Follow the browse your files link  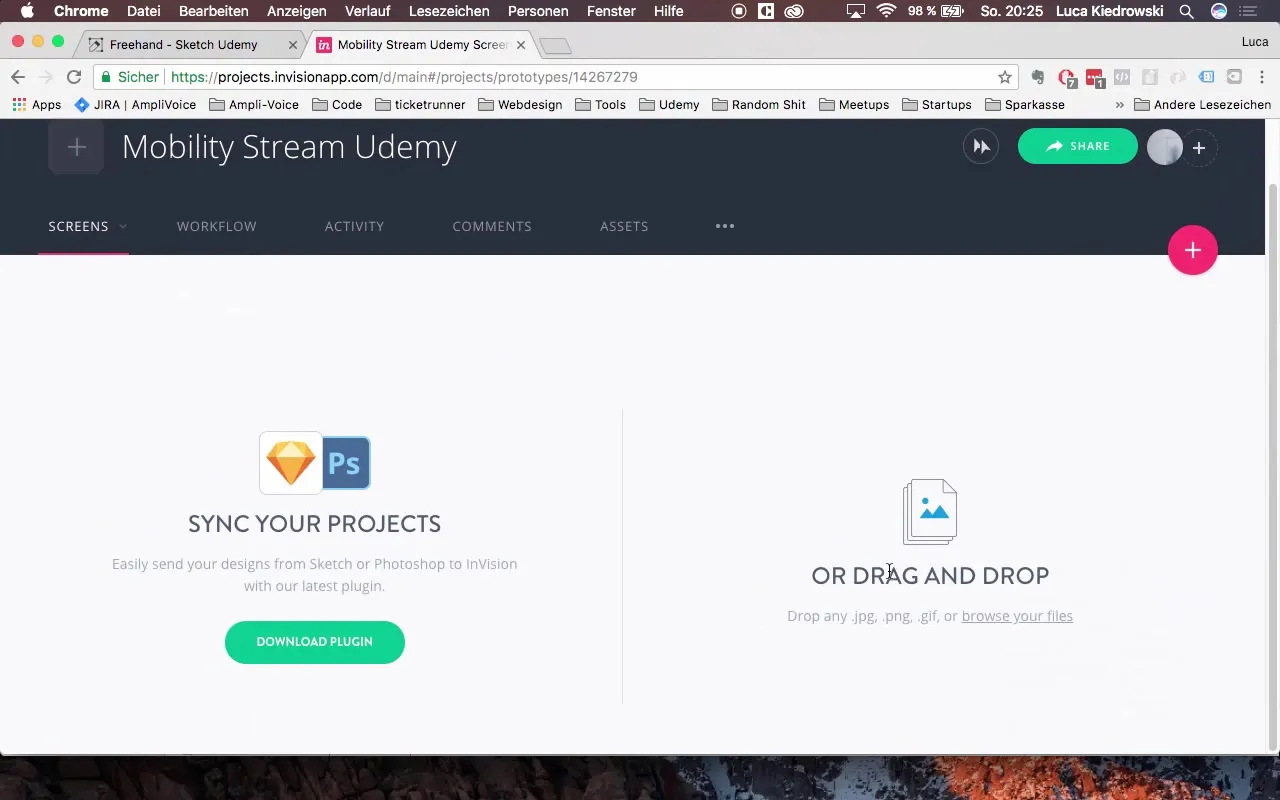[1017, 616]
